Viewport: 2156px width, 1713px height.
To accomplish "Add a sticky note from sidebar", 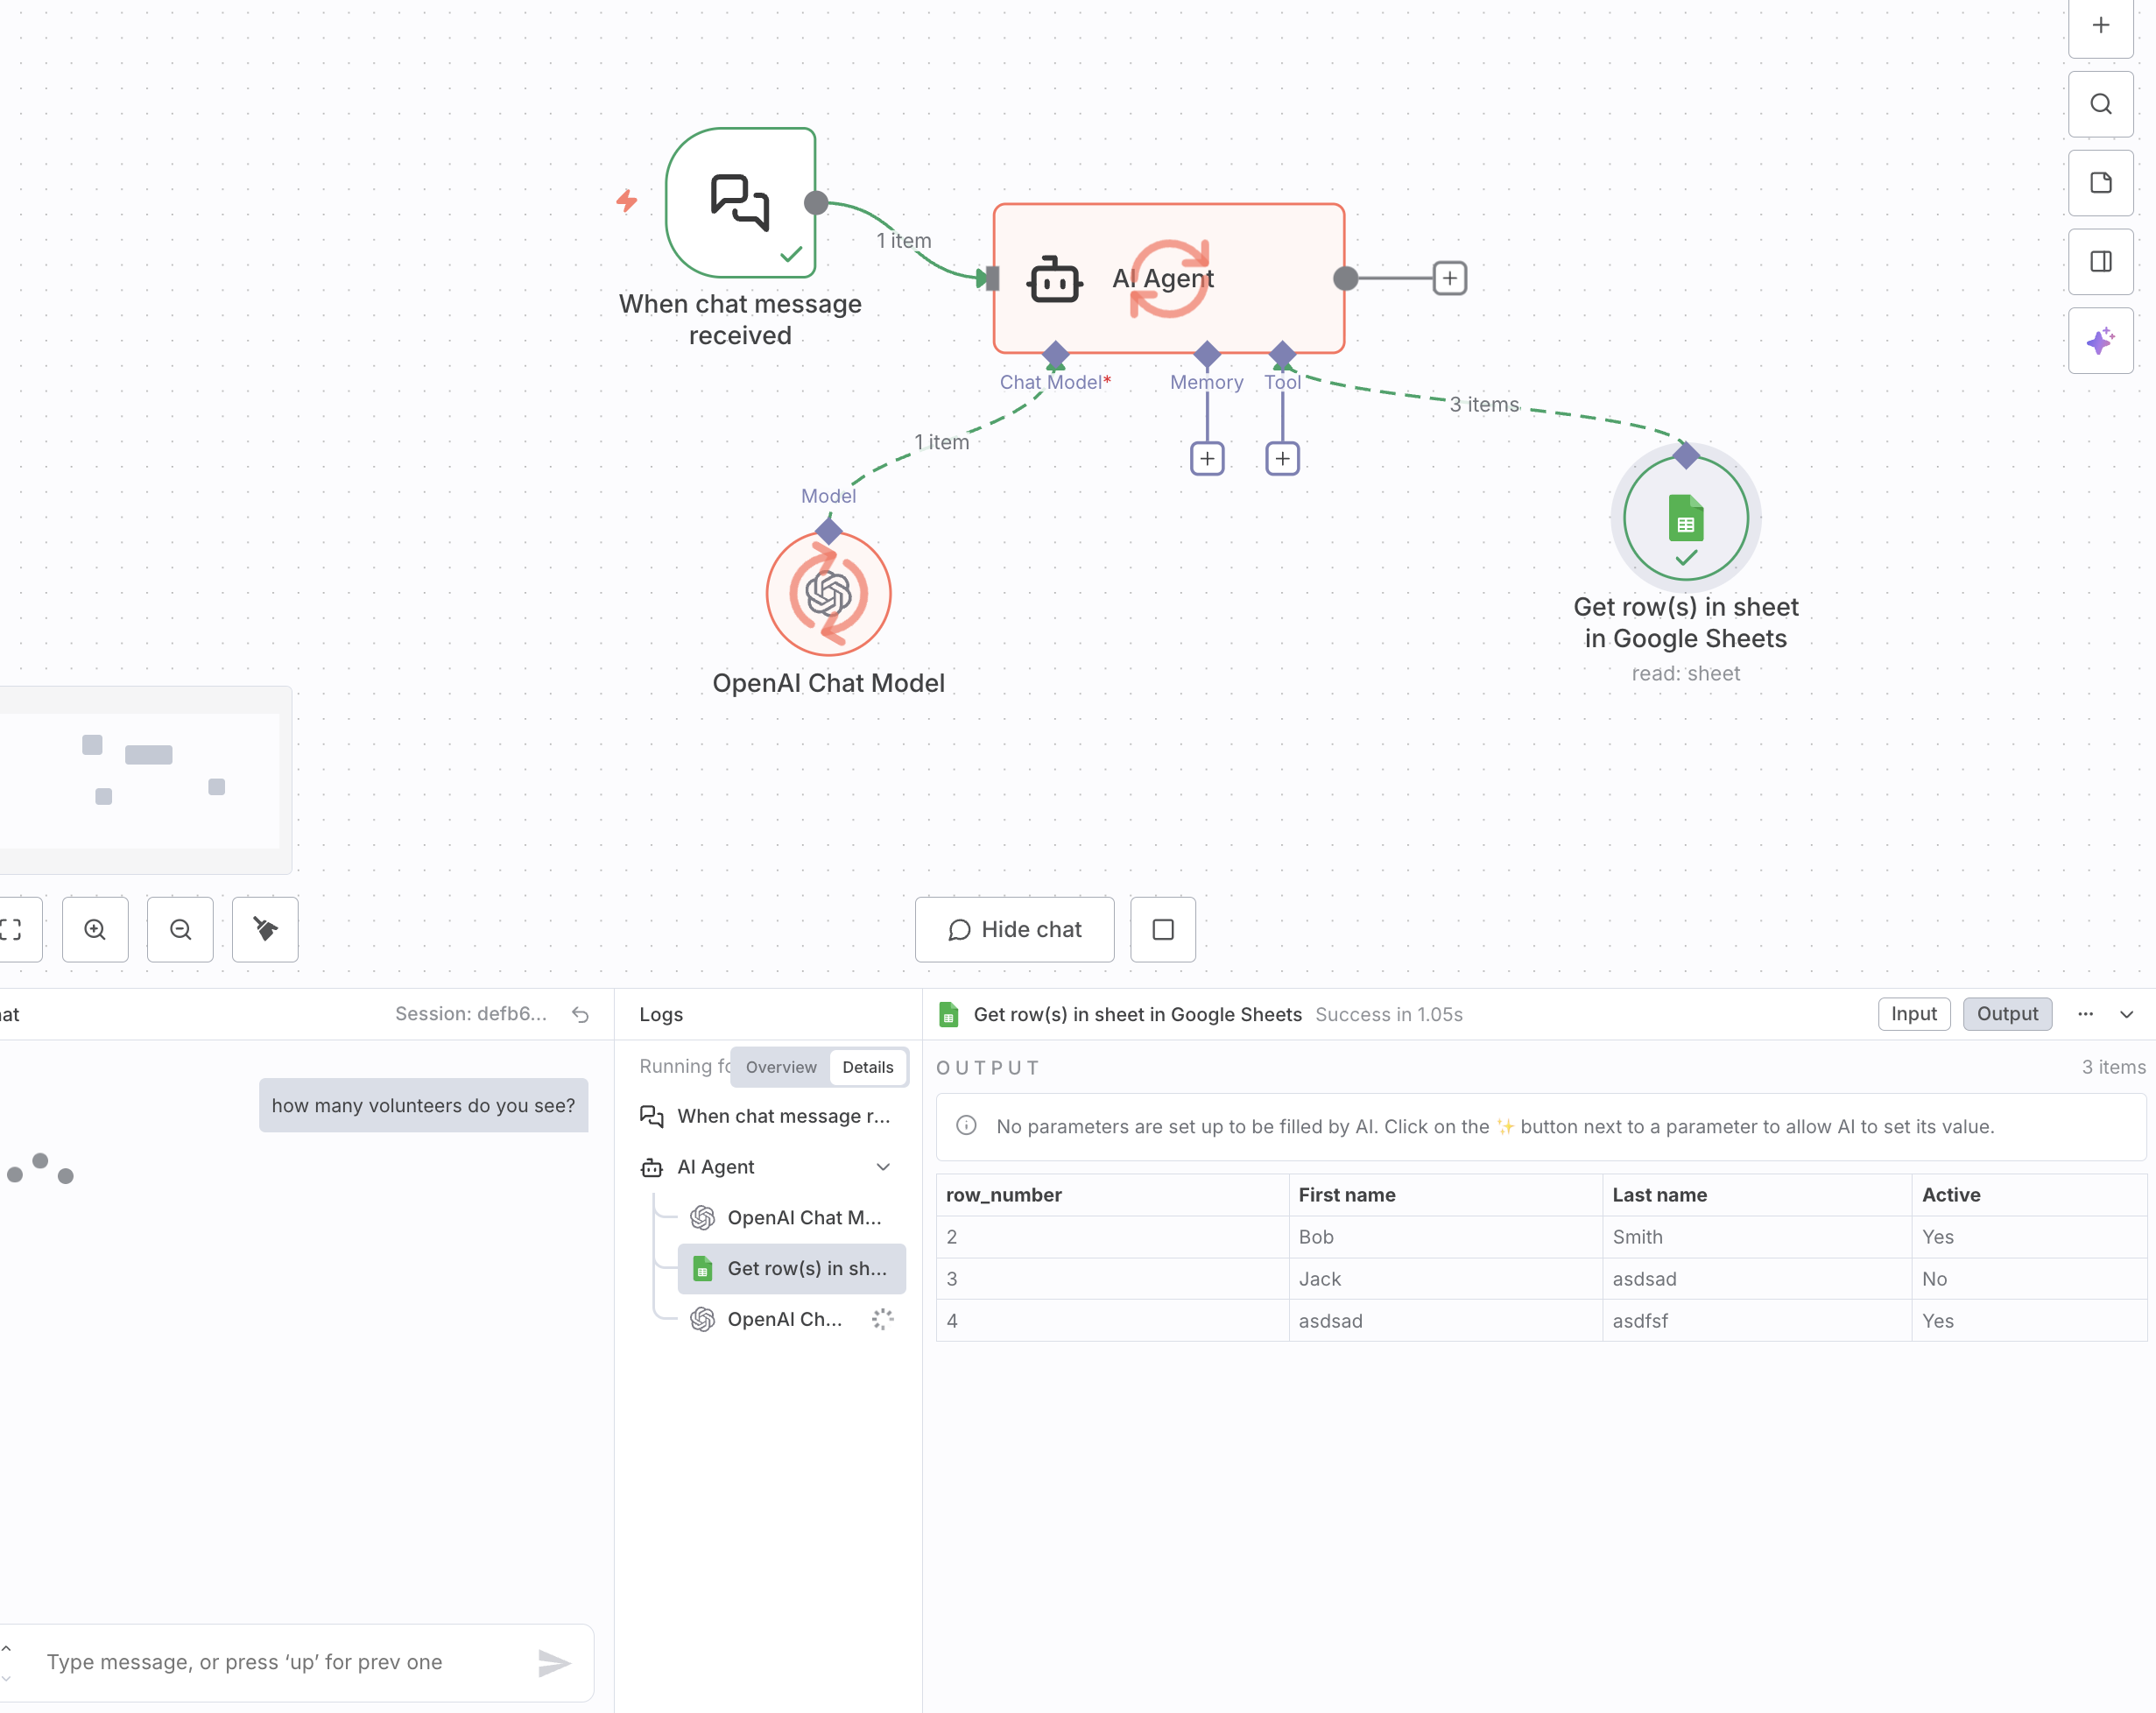I will pyautogui.click(x=2100, y=183).
